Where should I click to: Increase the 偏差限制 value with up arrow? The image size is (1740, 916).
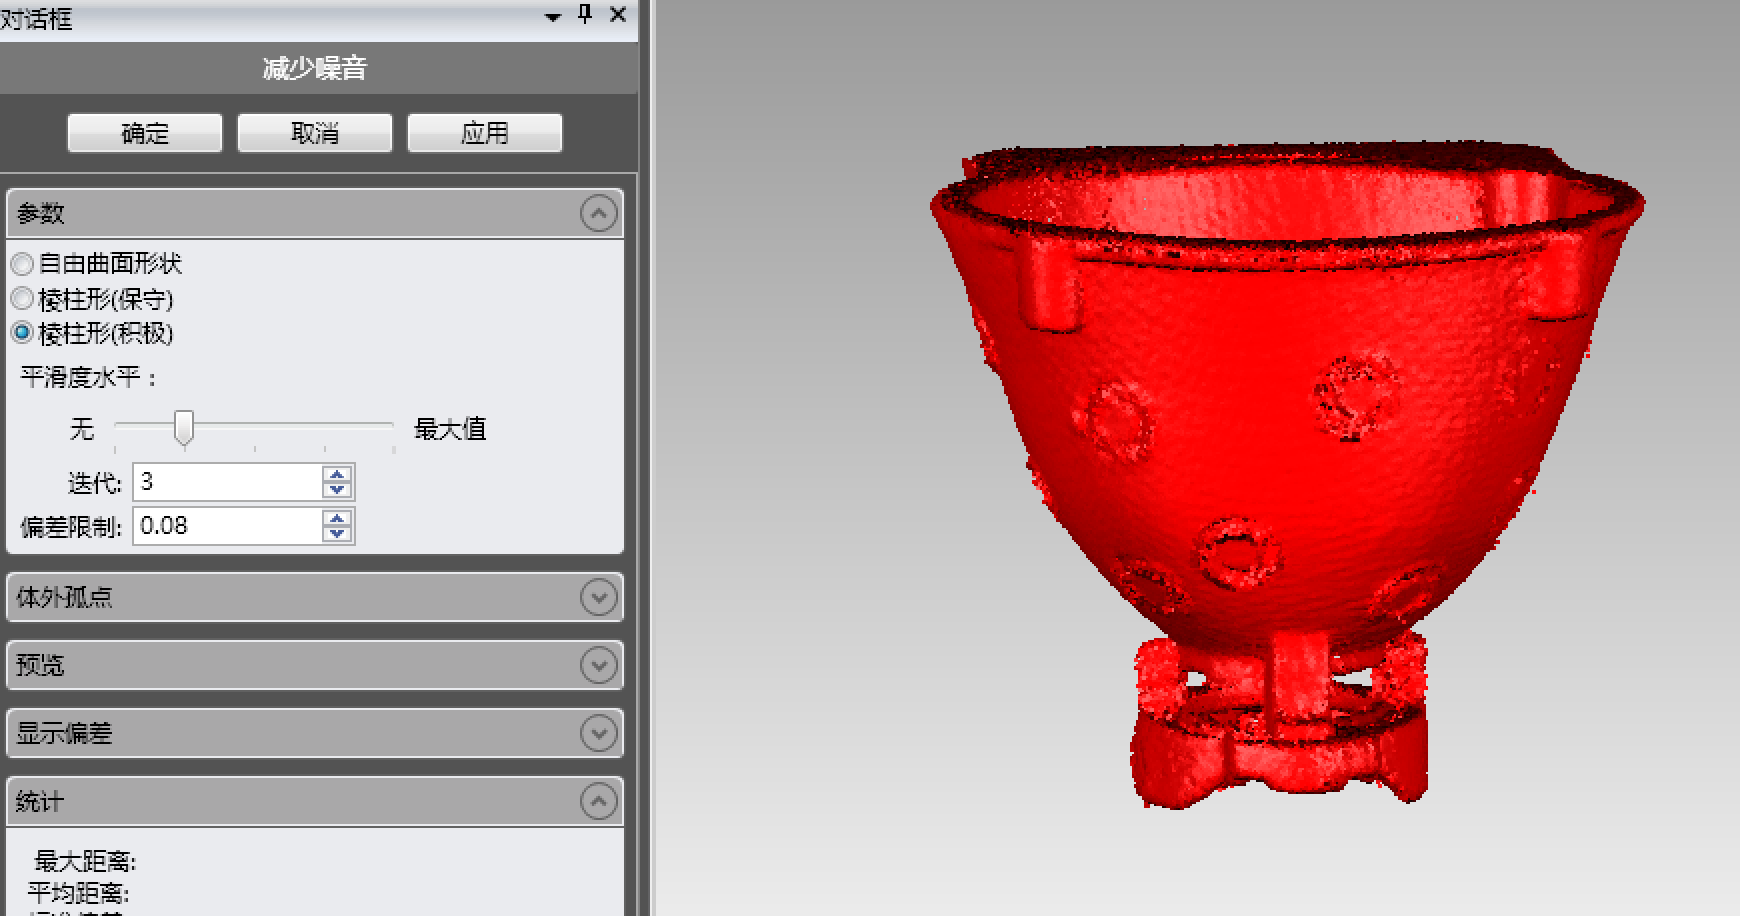tap(337, 518)
